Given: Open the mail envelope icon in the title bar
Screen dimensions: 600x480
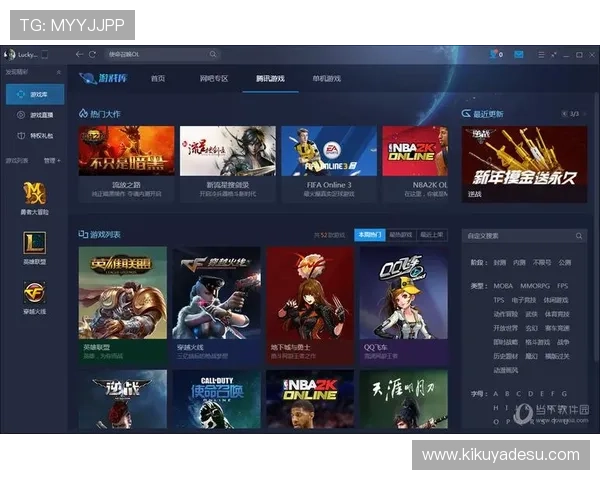Looking at the screenshot, I should [x=519, y=54].
